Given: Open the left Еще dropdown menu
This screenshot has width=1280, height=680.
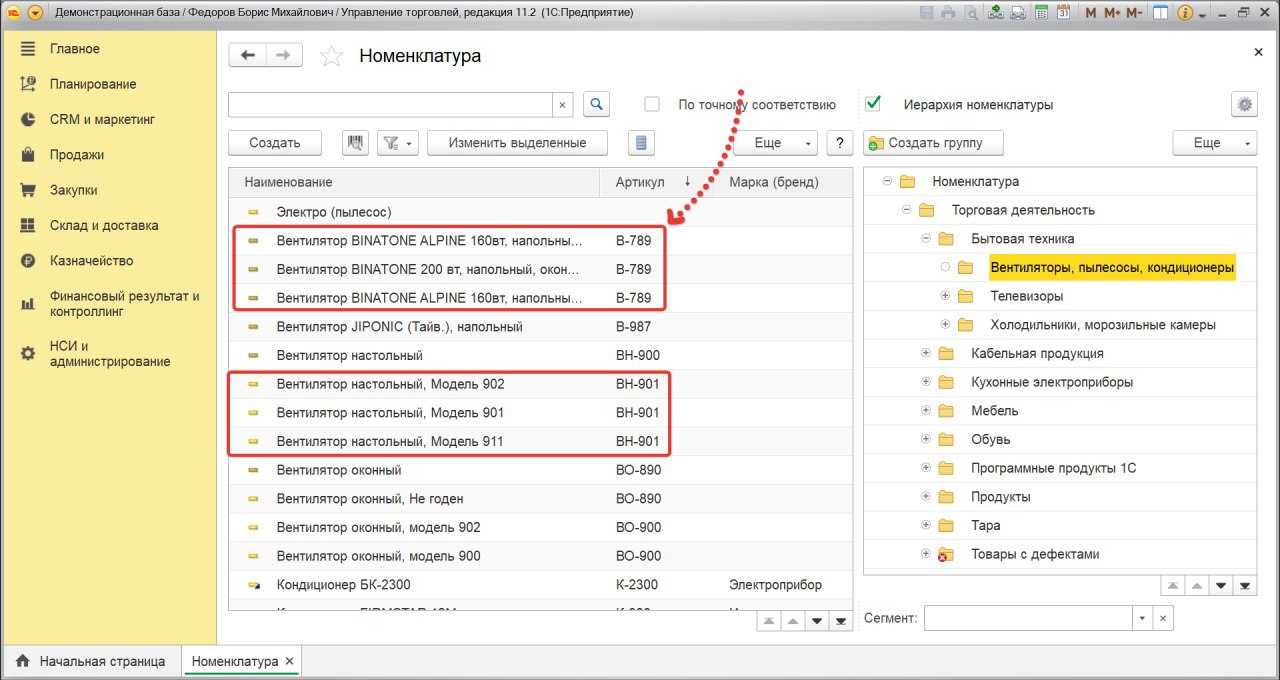Looking at the screenshot, I should 776,143.
